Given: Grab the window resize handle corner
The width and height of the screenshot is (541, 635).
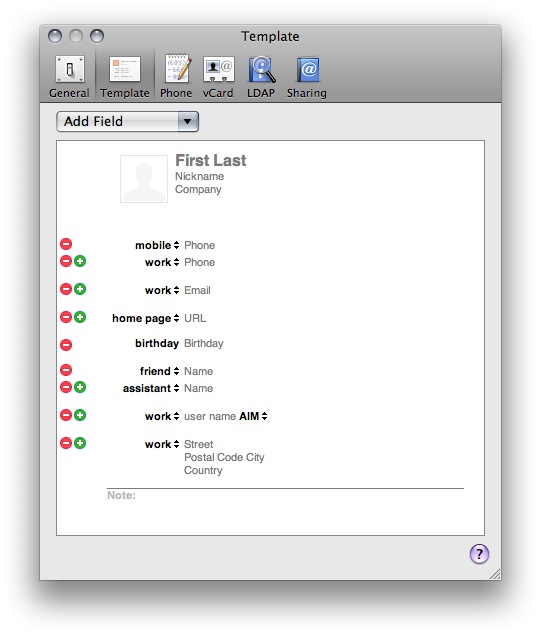Looking at the screenshot, I should 495,574.
